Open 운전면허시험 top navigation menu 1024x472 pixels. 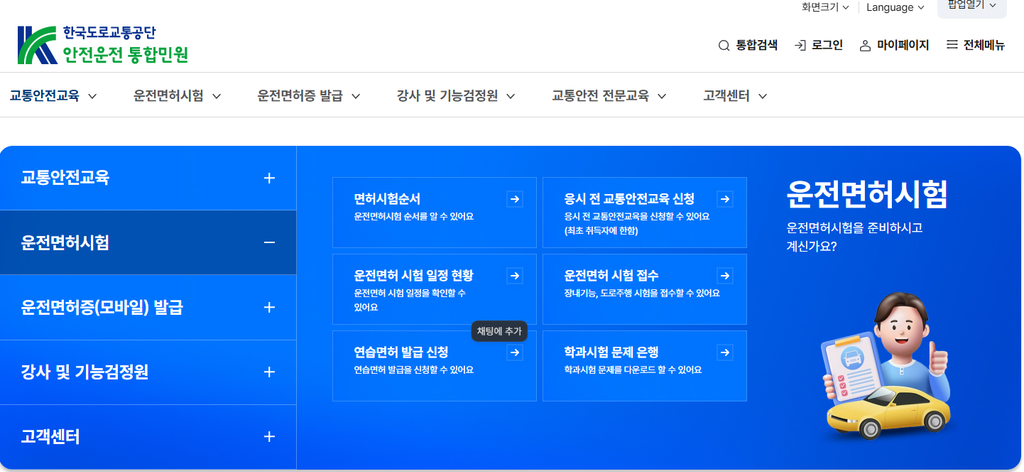click(x=178, y=96)
